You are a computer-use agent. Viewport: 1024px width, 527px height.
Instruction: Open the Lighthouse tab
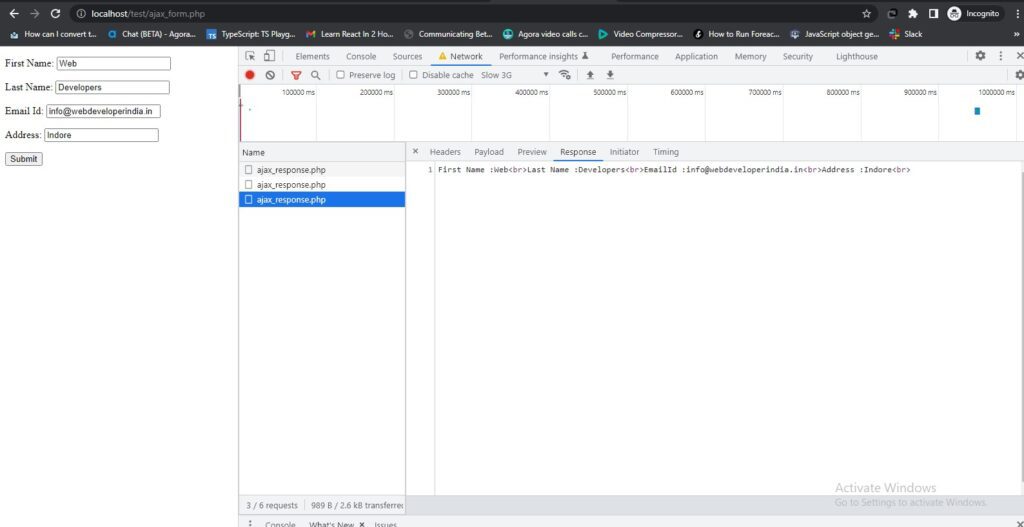[x=857, y=57]
